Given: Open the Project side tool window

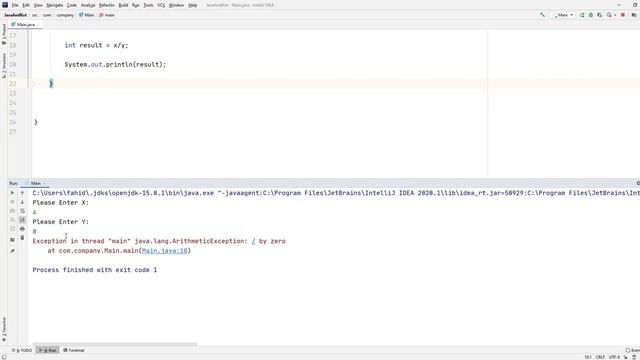Looking at the screenshot, I should point(4,34).
